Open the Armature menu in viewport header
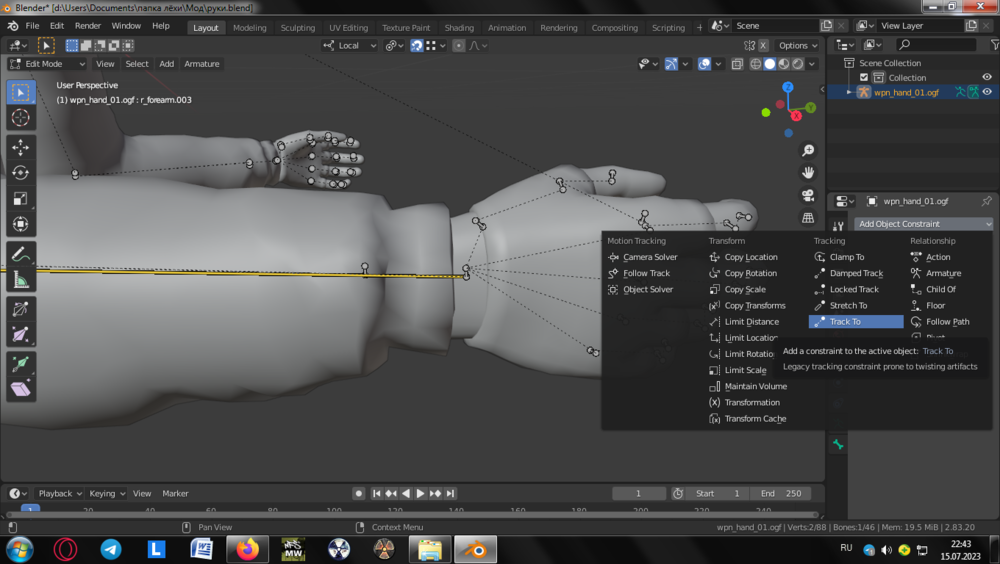This screenshot has width=1000, height=564. point(201,64)
